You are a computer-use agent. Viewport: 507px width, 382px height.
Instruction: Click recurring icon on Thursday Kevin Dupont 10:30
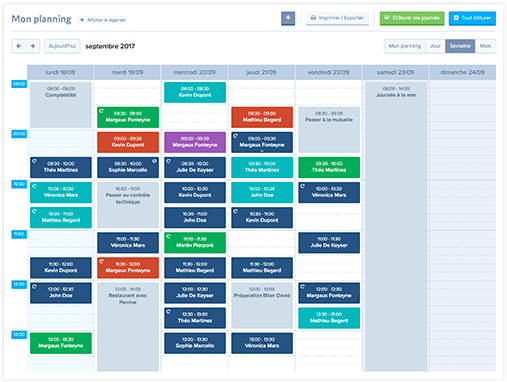pyautogui.click(x=235, y=211)
